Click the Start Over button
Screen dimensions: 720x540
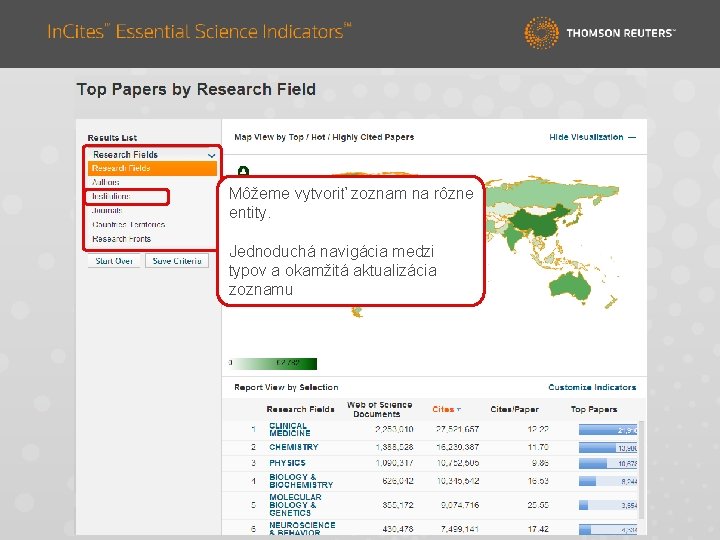tap(114, 261)
